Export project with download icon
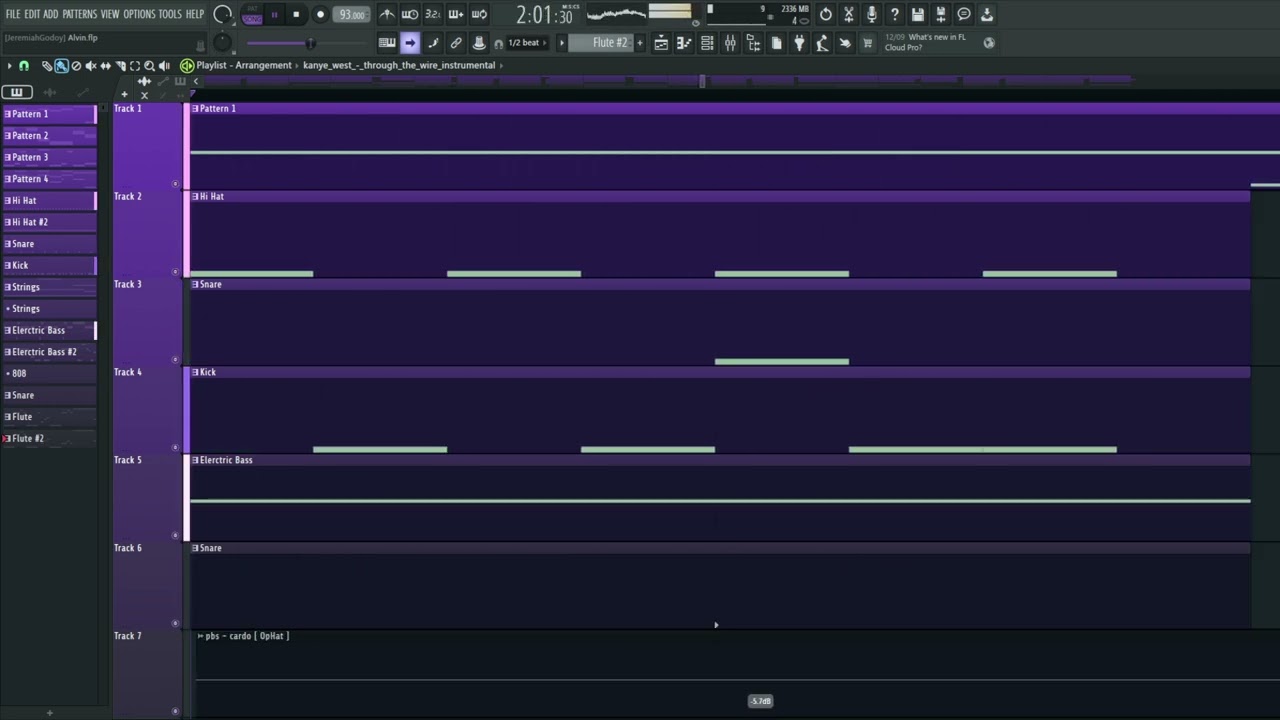Image resolution: width=1280 pixels, height=720 pixels. tap(987, 14)
